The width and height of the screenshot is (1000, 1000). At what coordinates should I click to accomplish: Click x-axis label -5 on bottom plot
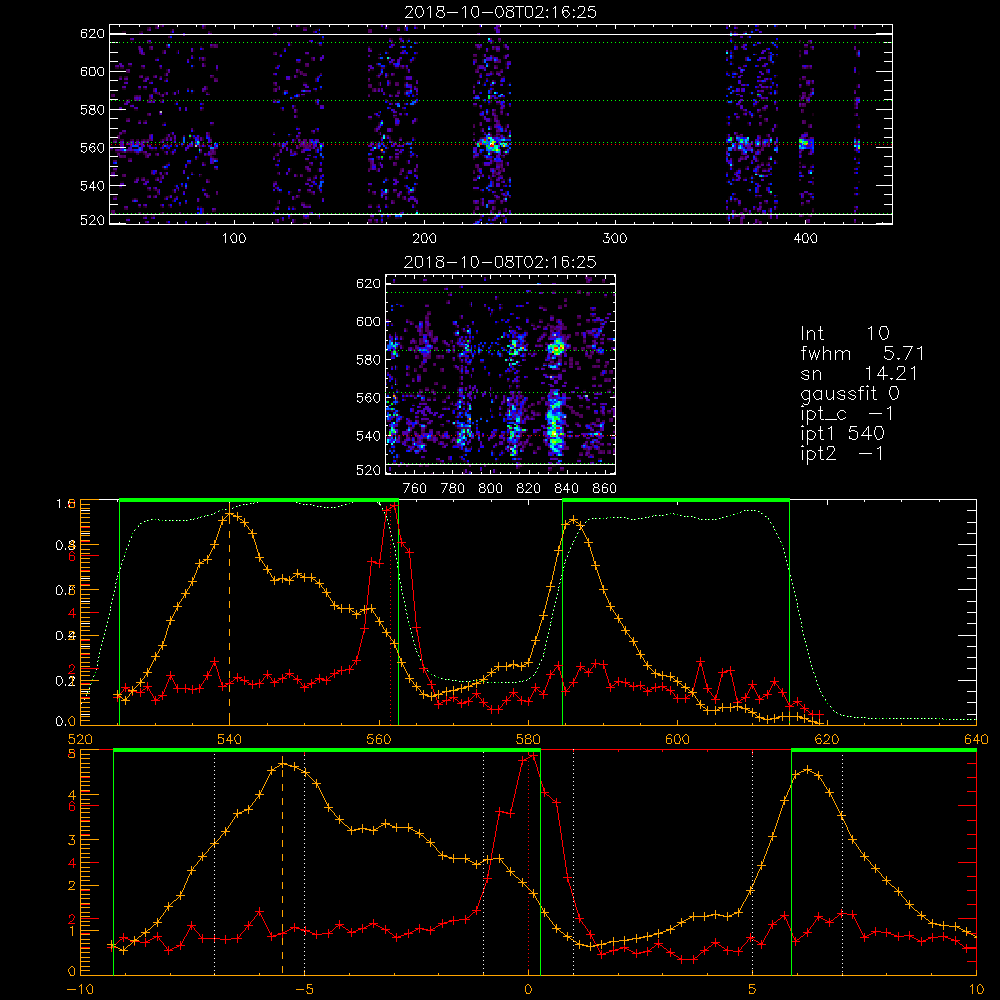(304, 990)
